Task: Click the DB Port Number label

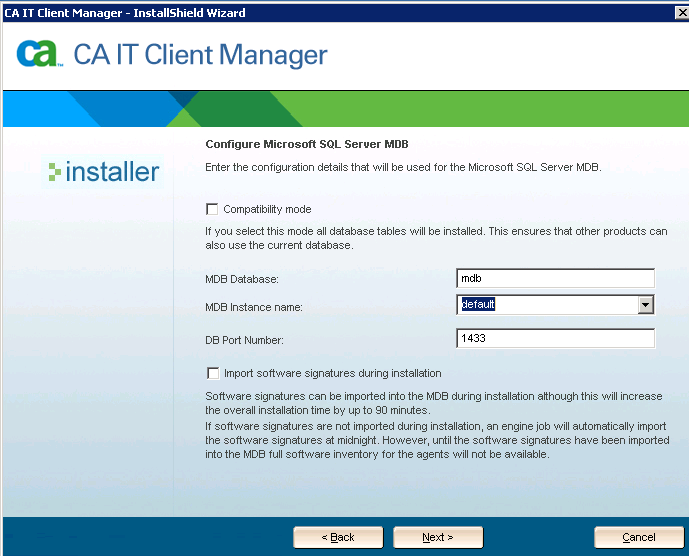Action: coord(244,340)
